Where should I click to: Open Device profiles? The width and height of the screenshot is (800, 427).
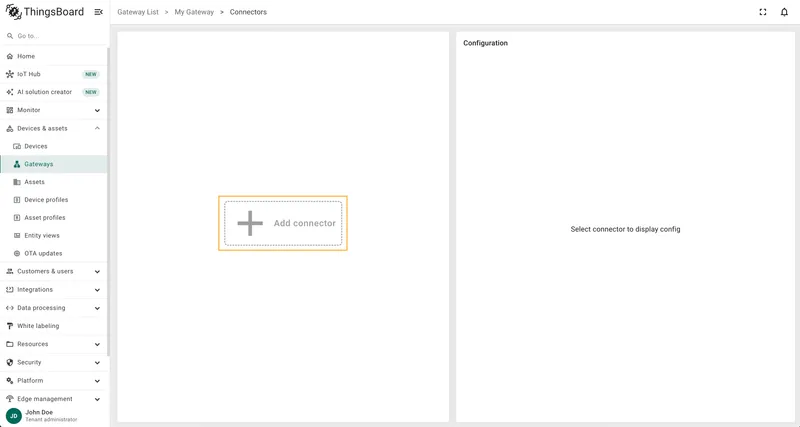click(x=54, y=199)
